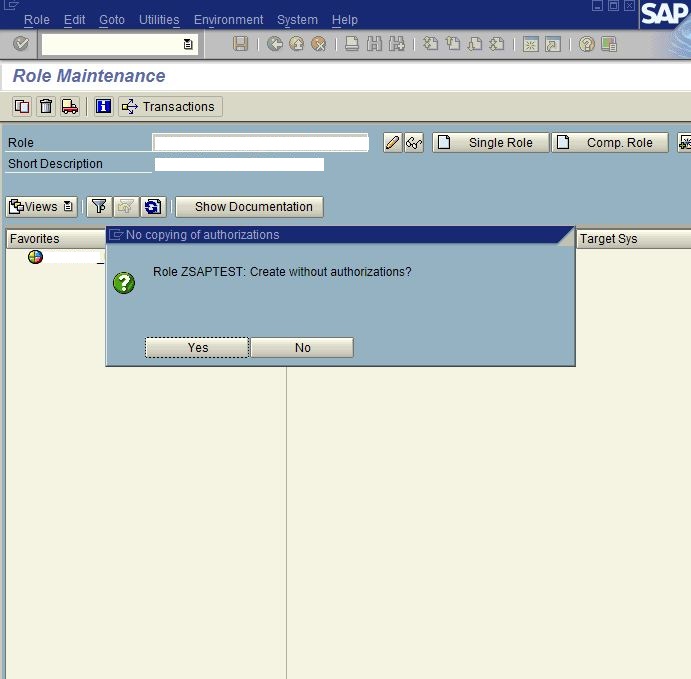Click the Save diskette icon
691x679 pixels.
pos(240,44)
